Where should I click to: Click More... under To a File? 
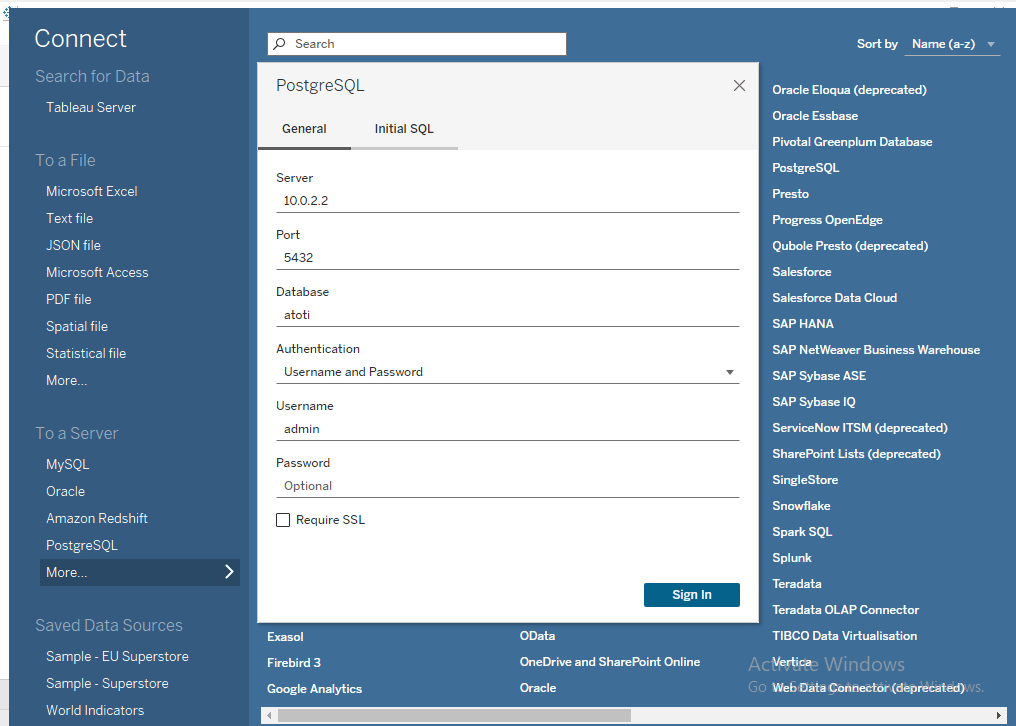pos(66,381)
